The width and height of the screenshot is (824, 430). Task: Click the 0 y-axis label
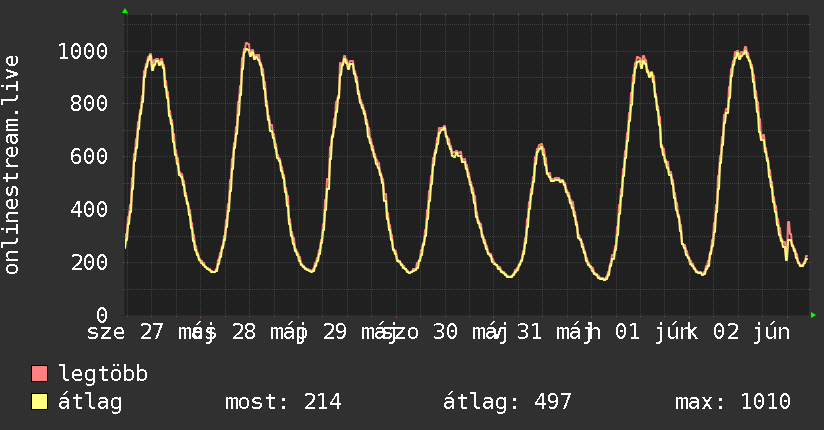[102, 315]
